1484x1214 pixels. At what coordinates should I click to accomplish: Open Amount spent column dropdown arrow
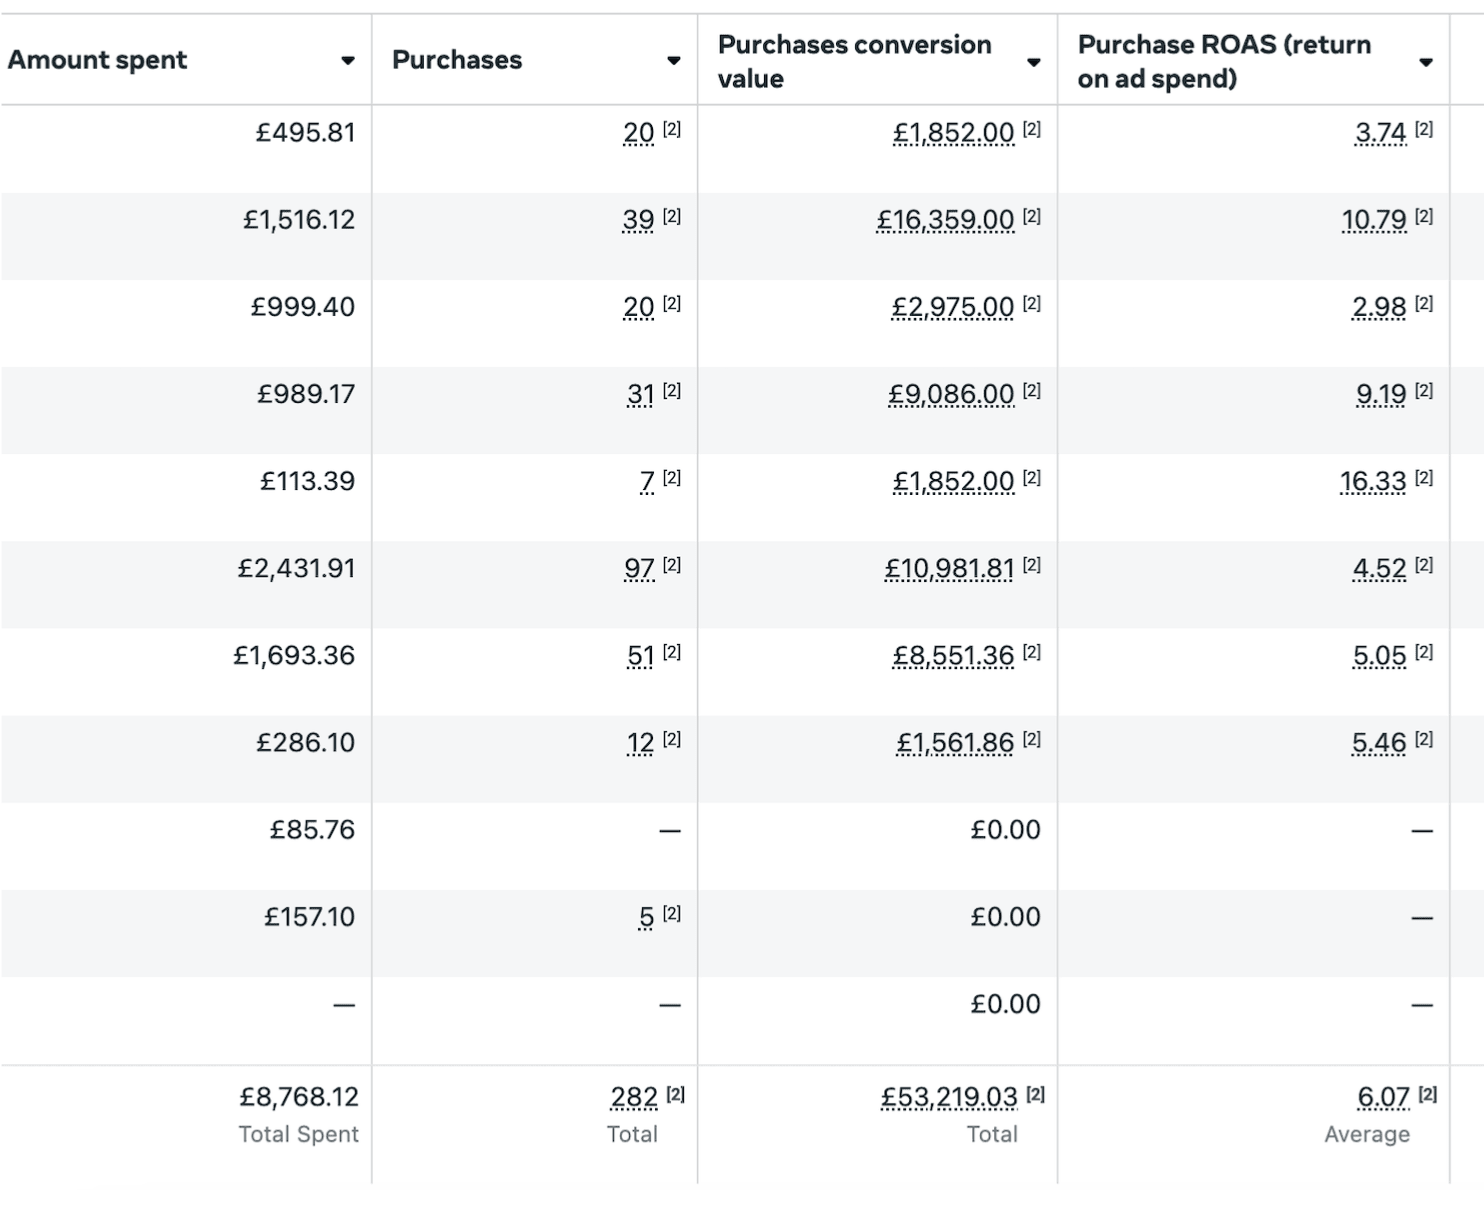click(x=347, y=61)
